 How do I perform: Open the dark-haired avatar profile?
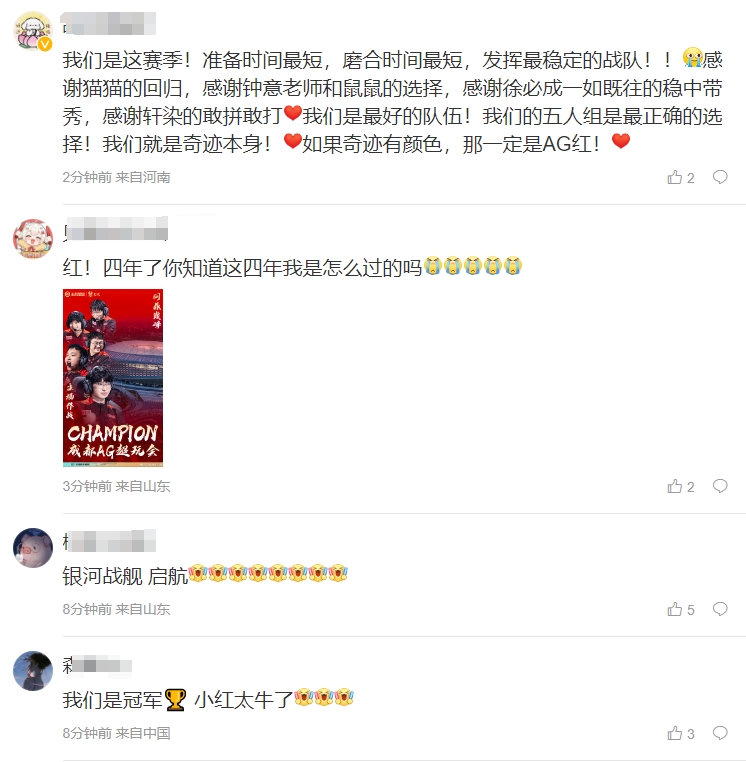tap(33, 671)
